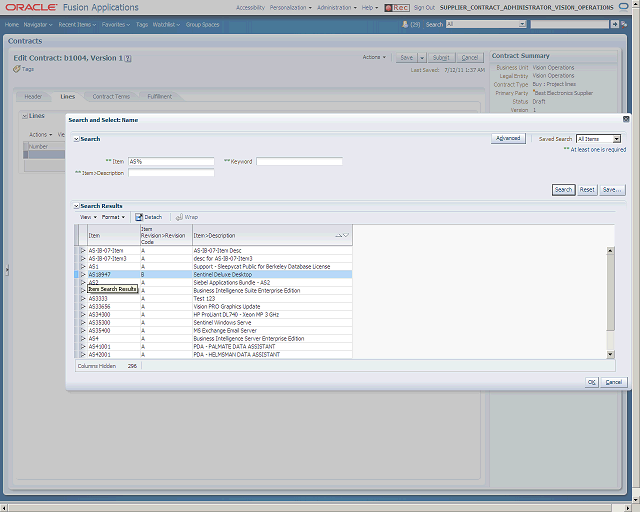Image resolution: width=640 pixels, height=512 pixels.
Task: Click the Home link
Action: 12,24
